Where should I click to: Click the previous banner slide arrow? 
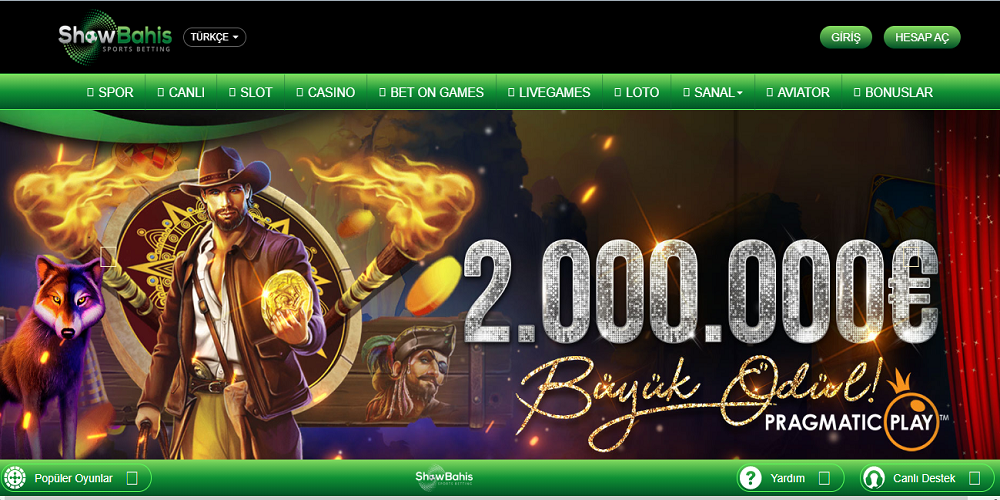tap(108, 257)
